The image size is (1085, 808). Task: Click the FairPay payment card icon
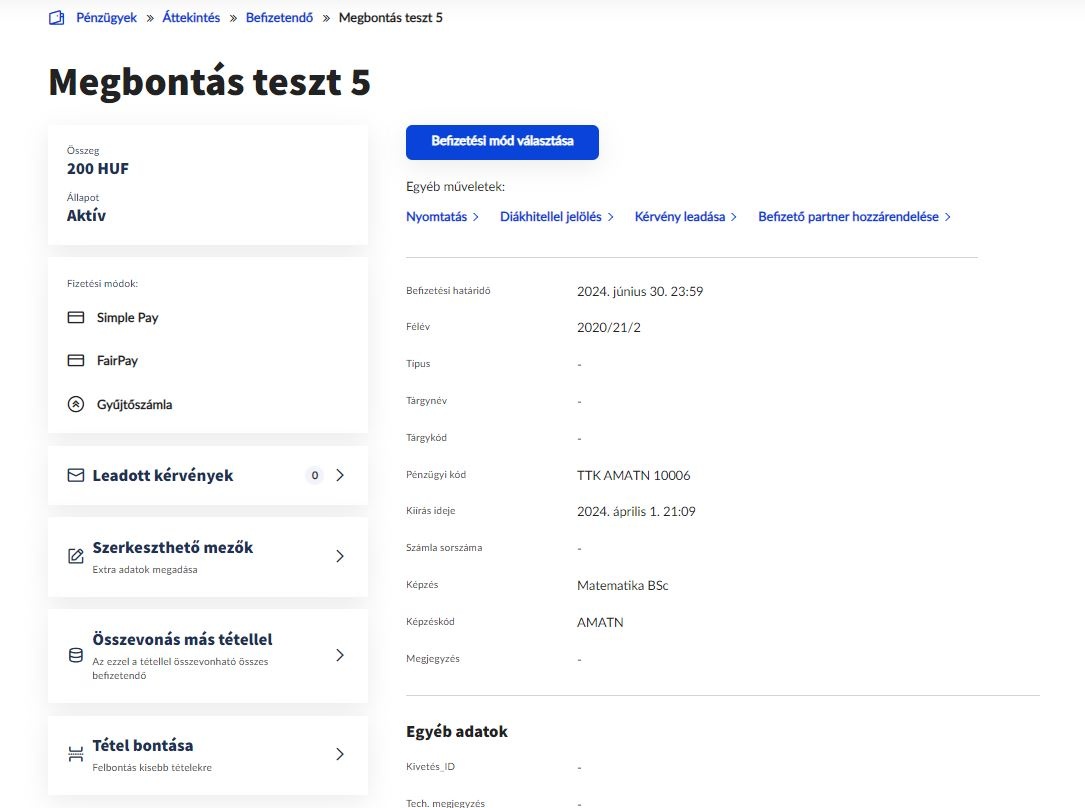point(76,360)
